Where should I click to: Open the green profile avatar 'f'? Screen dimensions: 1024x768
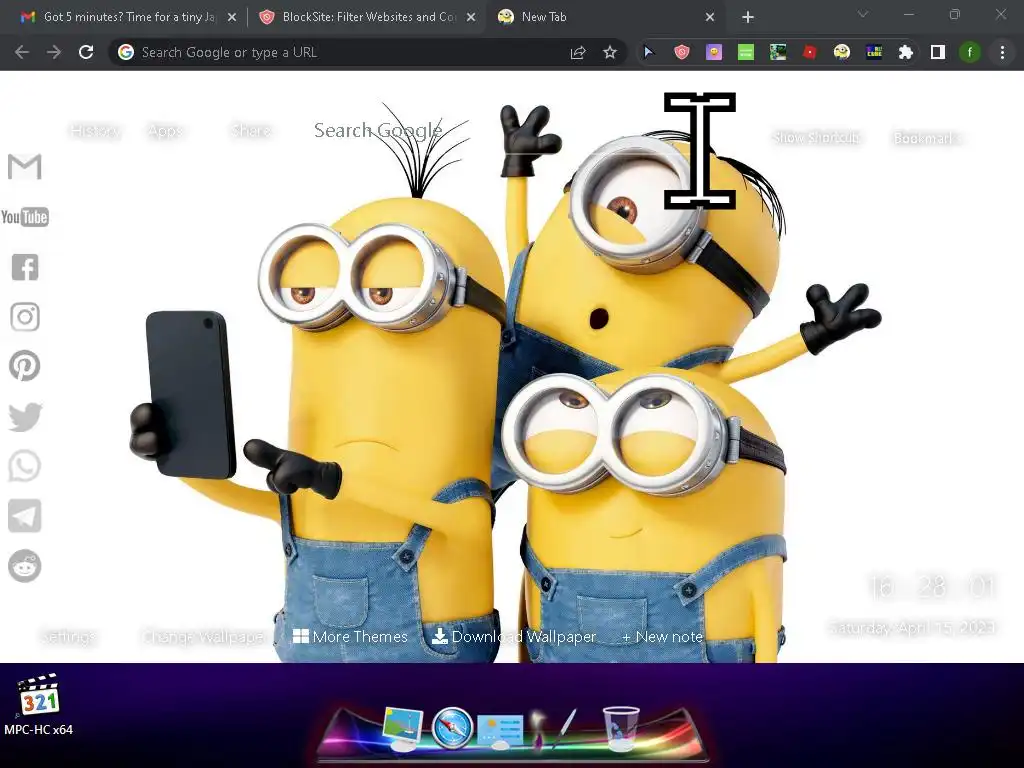(x=970, y=52)
